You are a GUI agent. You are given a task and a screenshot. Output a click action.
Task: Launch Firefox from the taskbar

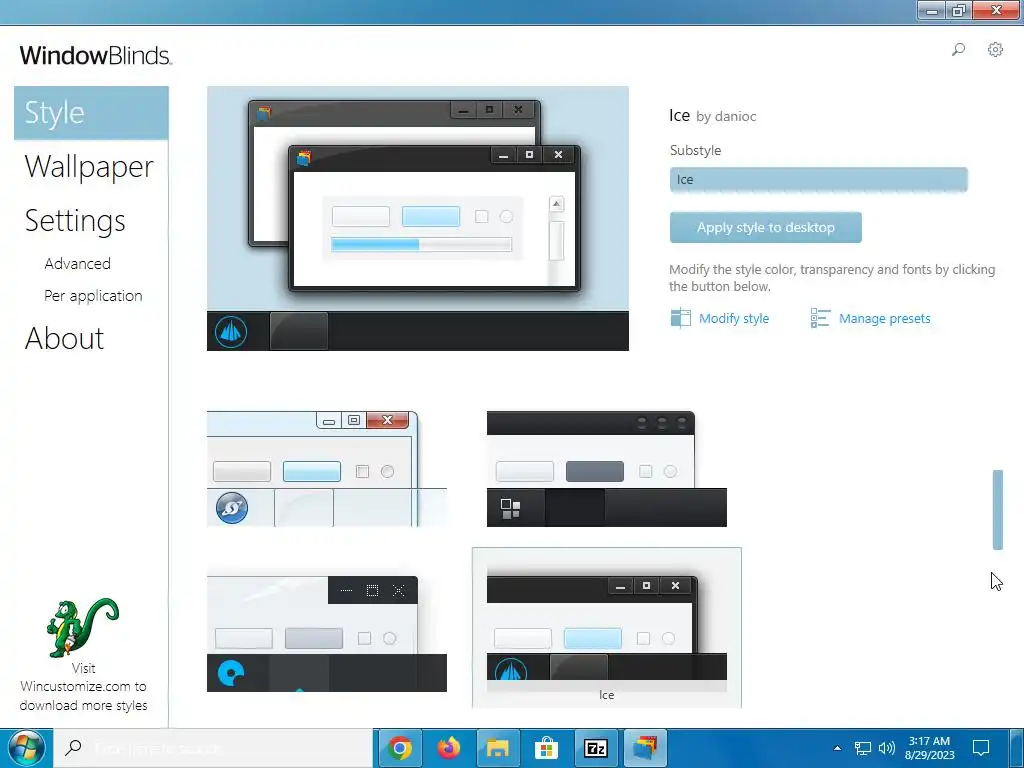[x=449, y=748]
